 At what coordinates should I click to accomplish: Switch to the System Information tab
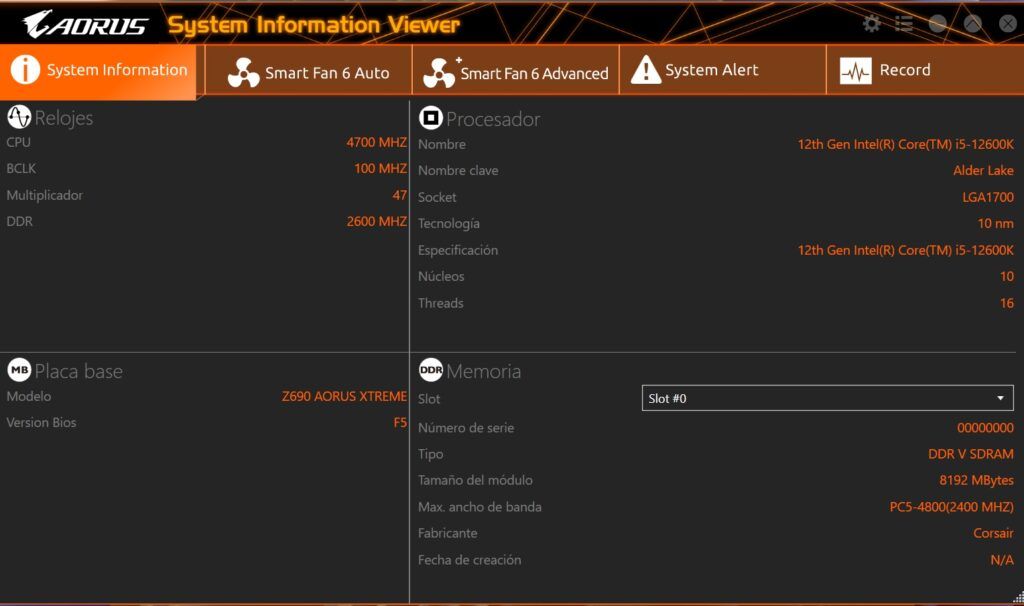pyautogui.click(x=98, y=70)
